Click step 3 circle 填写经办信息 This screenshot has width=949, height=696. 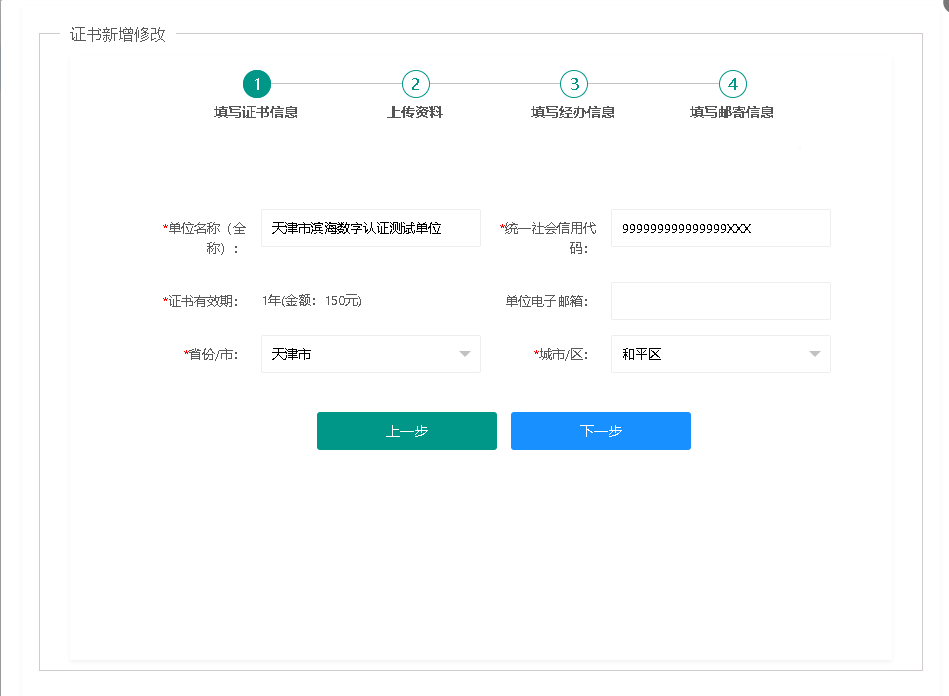(x=574, y=84)
